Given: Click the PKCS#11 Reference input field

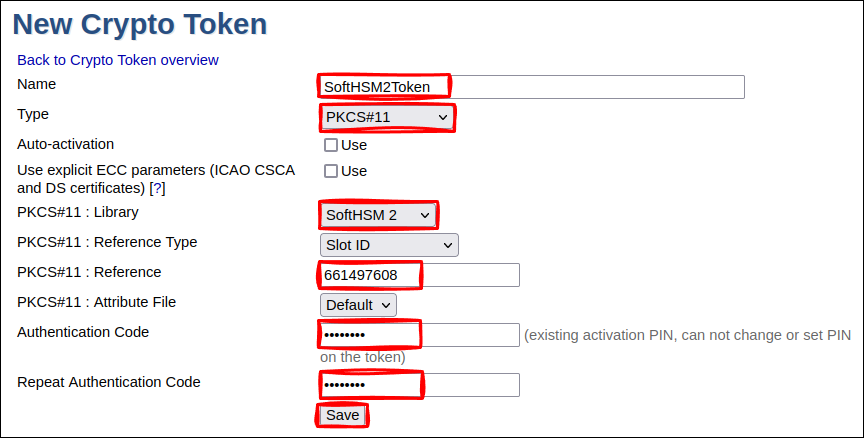Looking at the screenshot, I should [420, 275].
